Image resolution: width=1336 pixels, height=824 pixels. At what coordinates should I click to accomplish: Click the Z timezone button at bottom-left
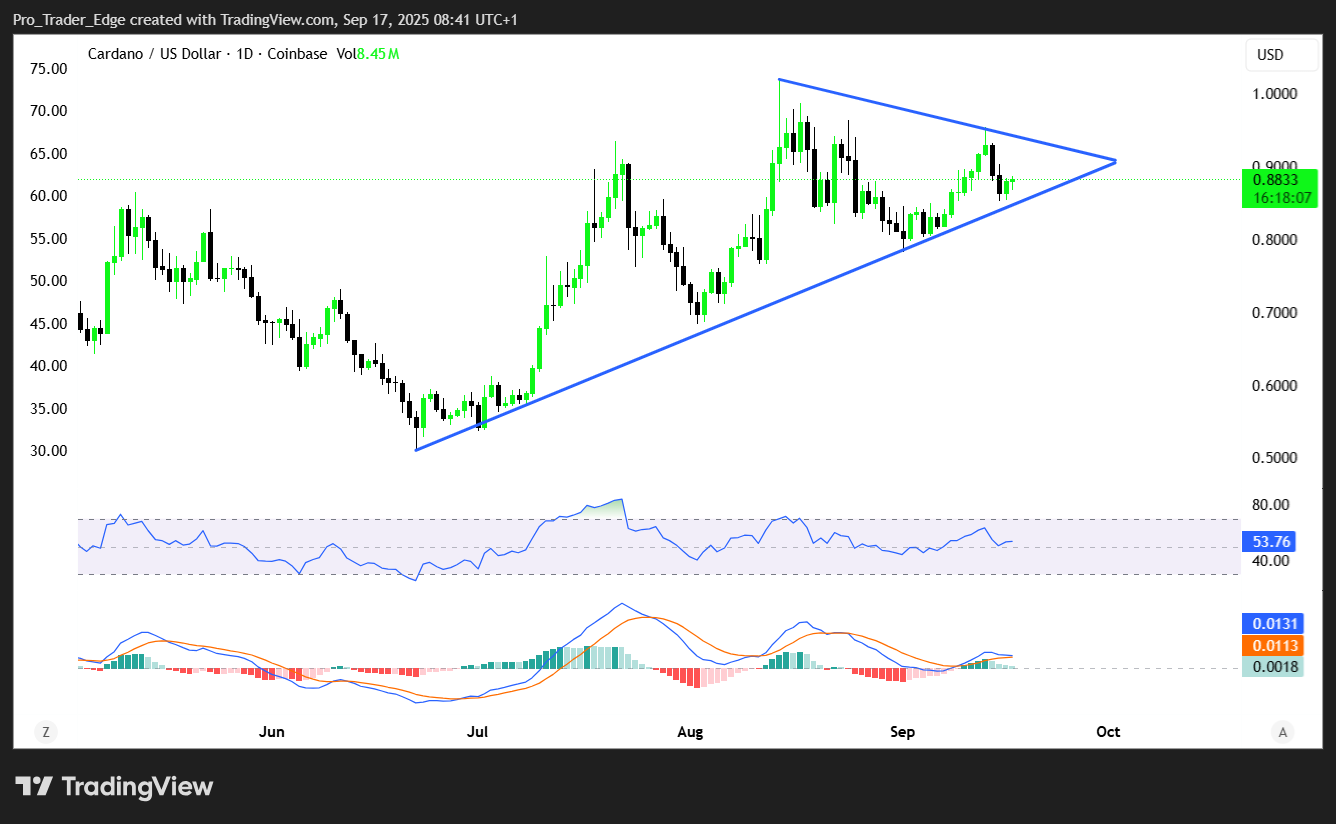click(45, 732)
